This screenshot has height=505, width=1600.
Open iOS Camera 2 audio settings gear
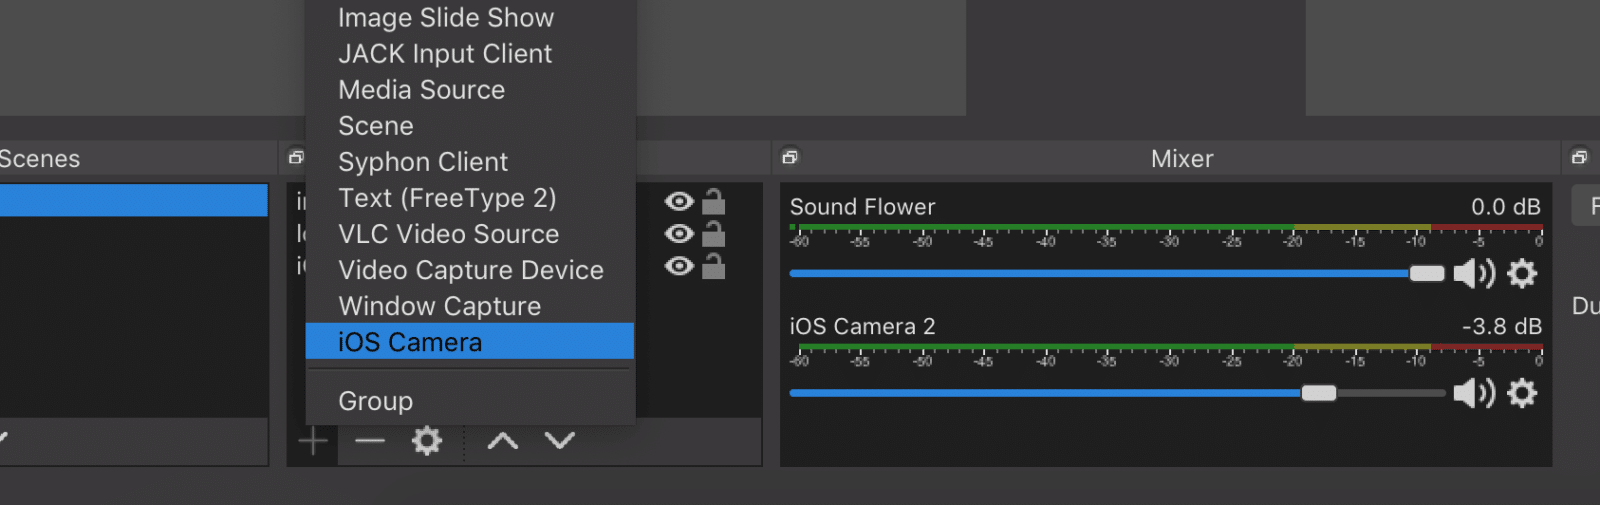point(1521,394)
